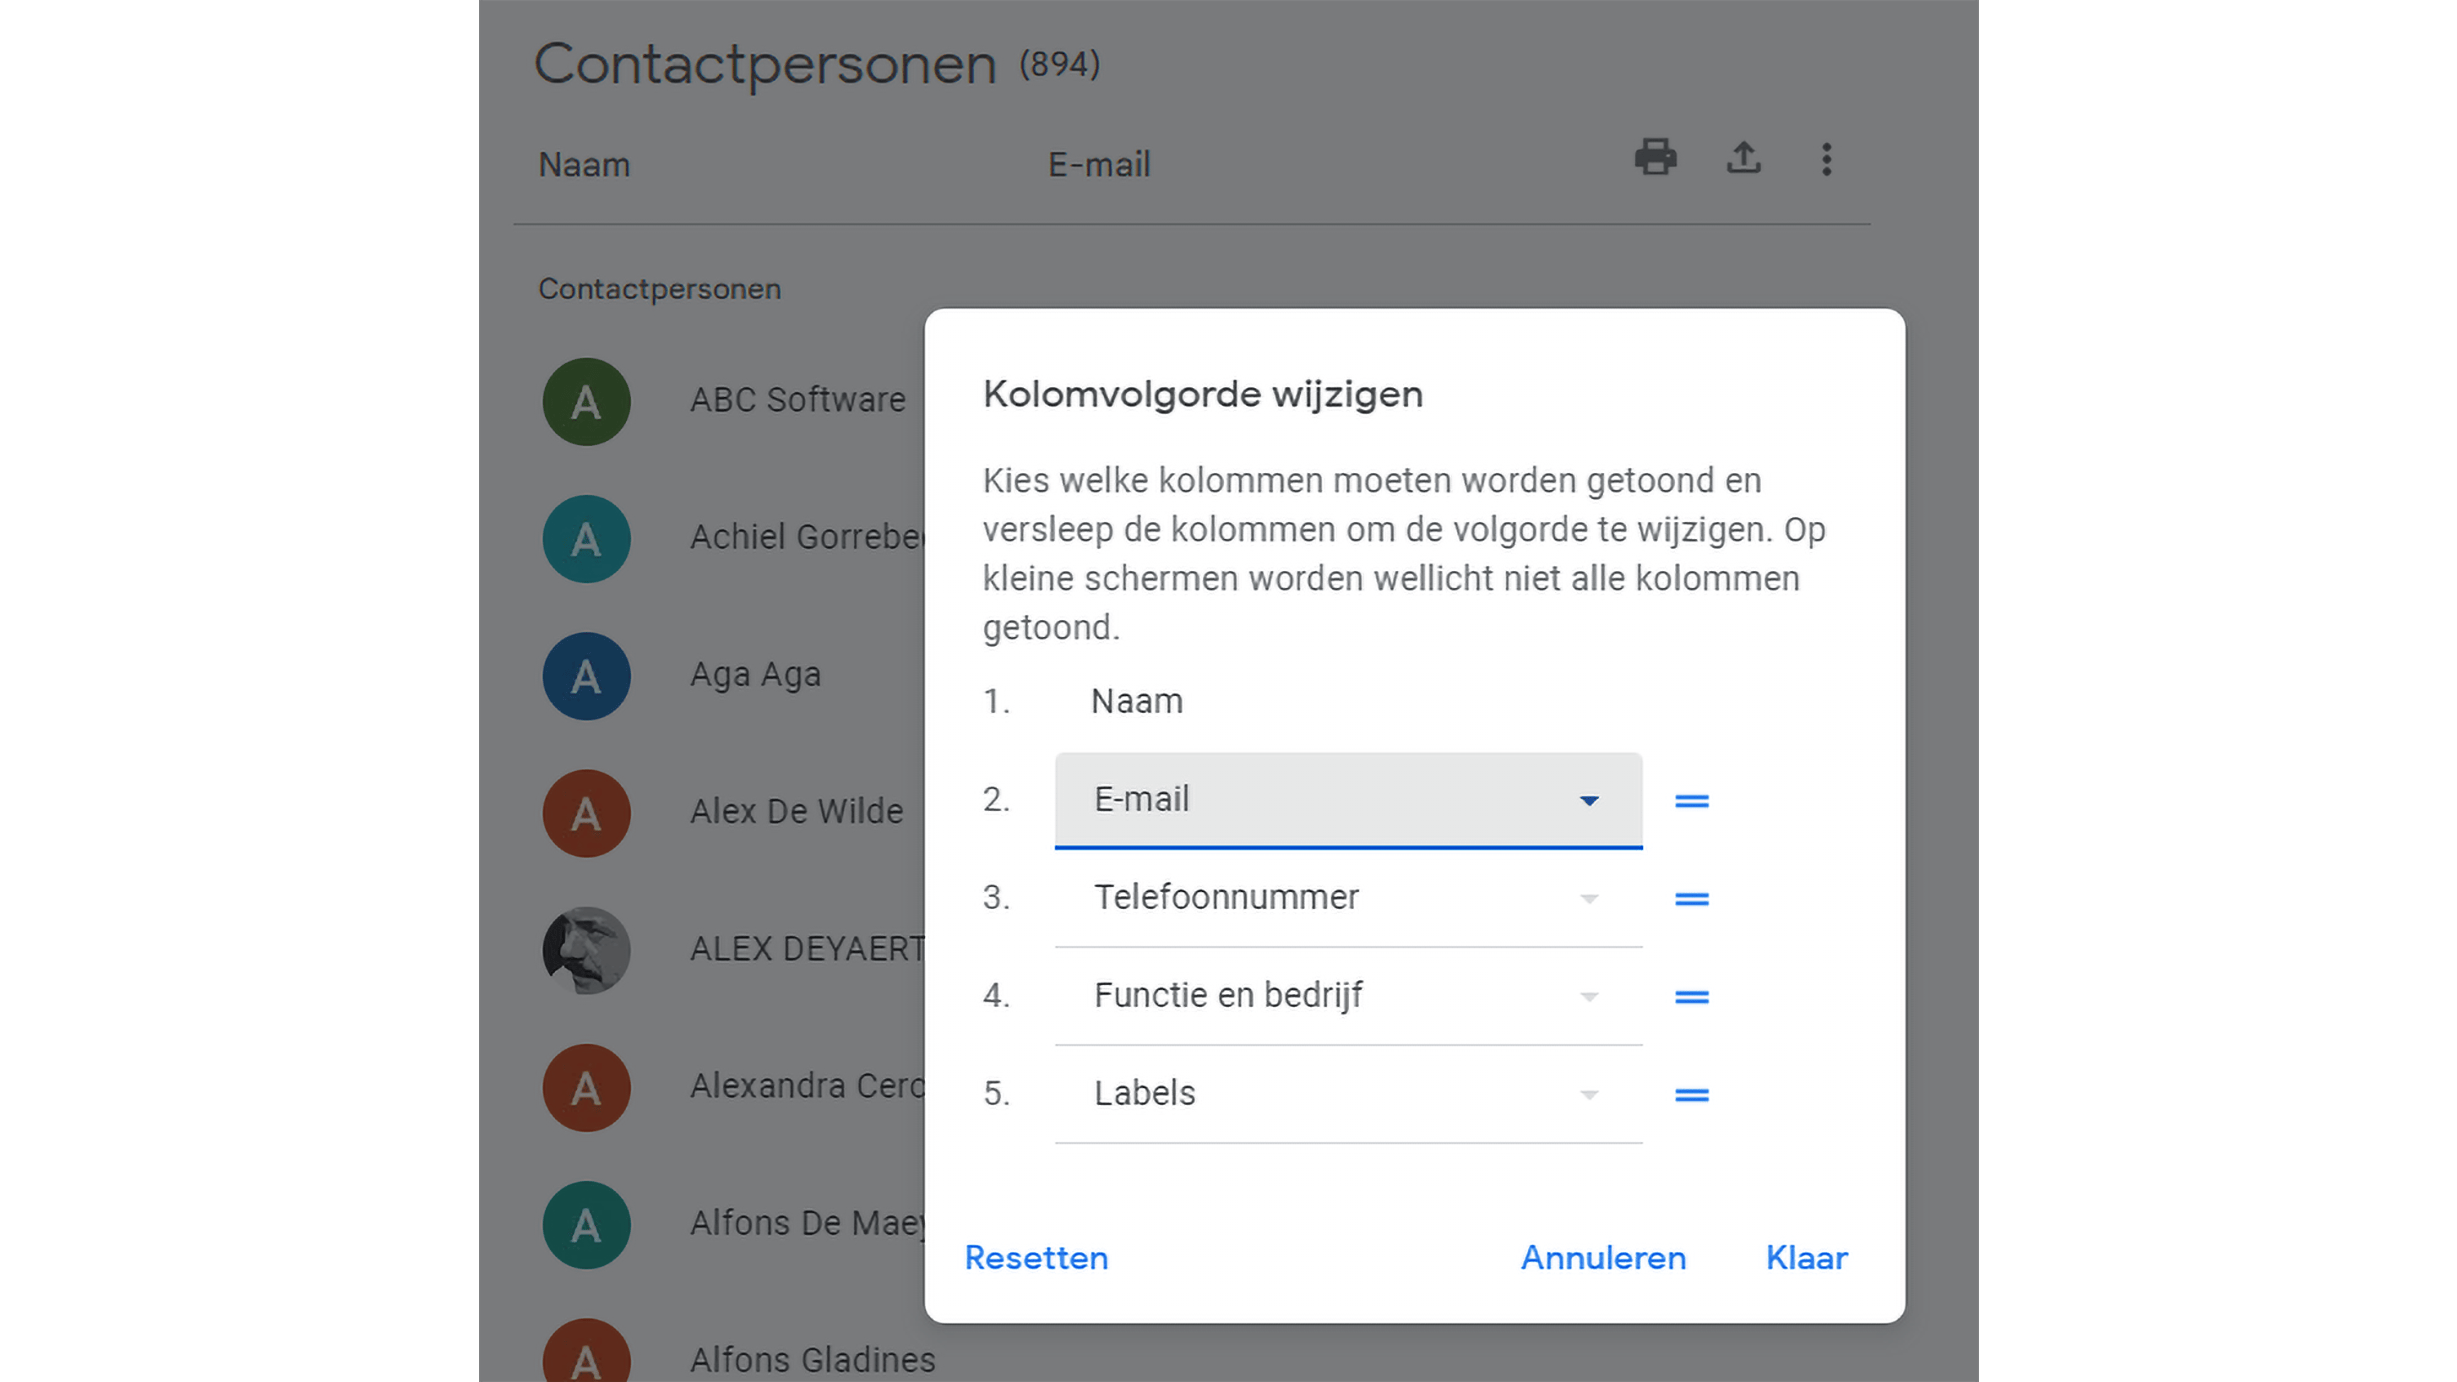Open the three-dot more options menu
The width and height of the screenshot is (2457, 1382).
coord(1826,159)
